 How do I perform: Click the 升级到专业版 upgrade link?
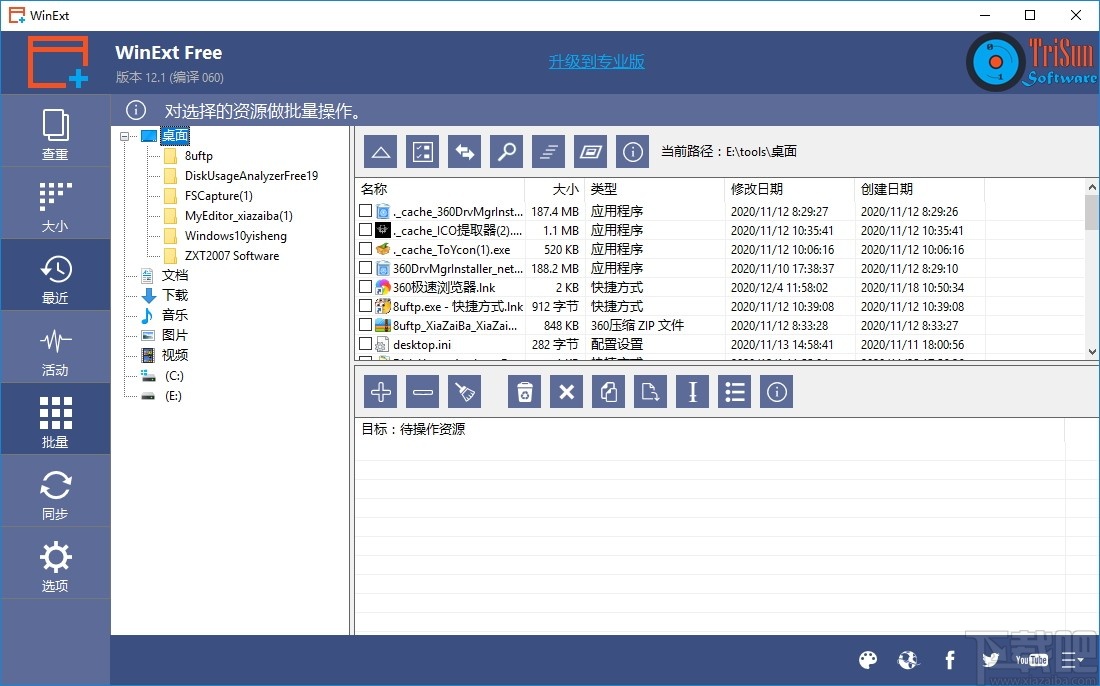tap(596, 61)
